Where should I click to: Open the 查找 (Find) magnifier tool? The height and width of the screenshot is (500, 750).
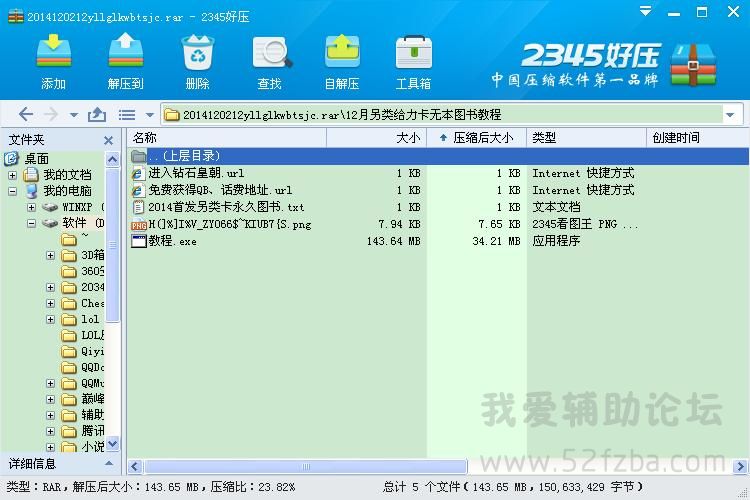point(271,53)
